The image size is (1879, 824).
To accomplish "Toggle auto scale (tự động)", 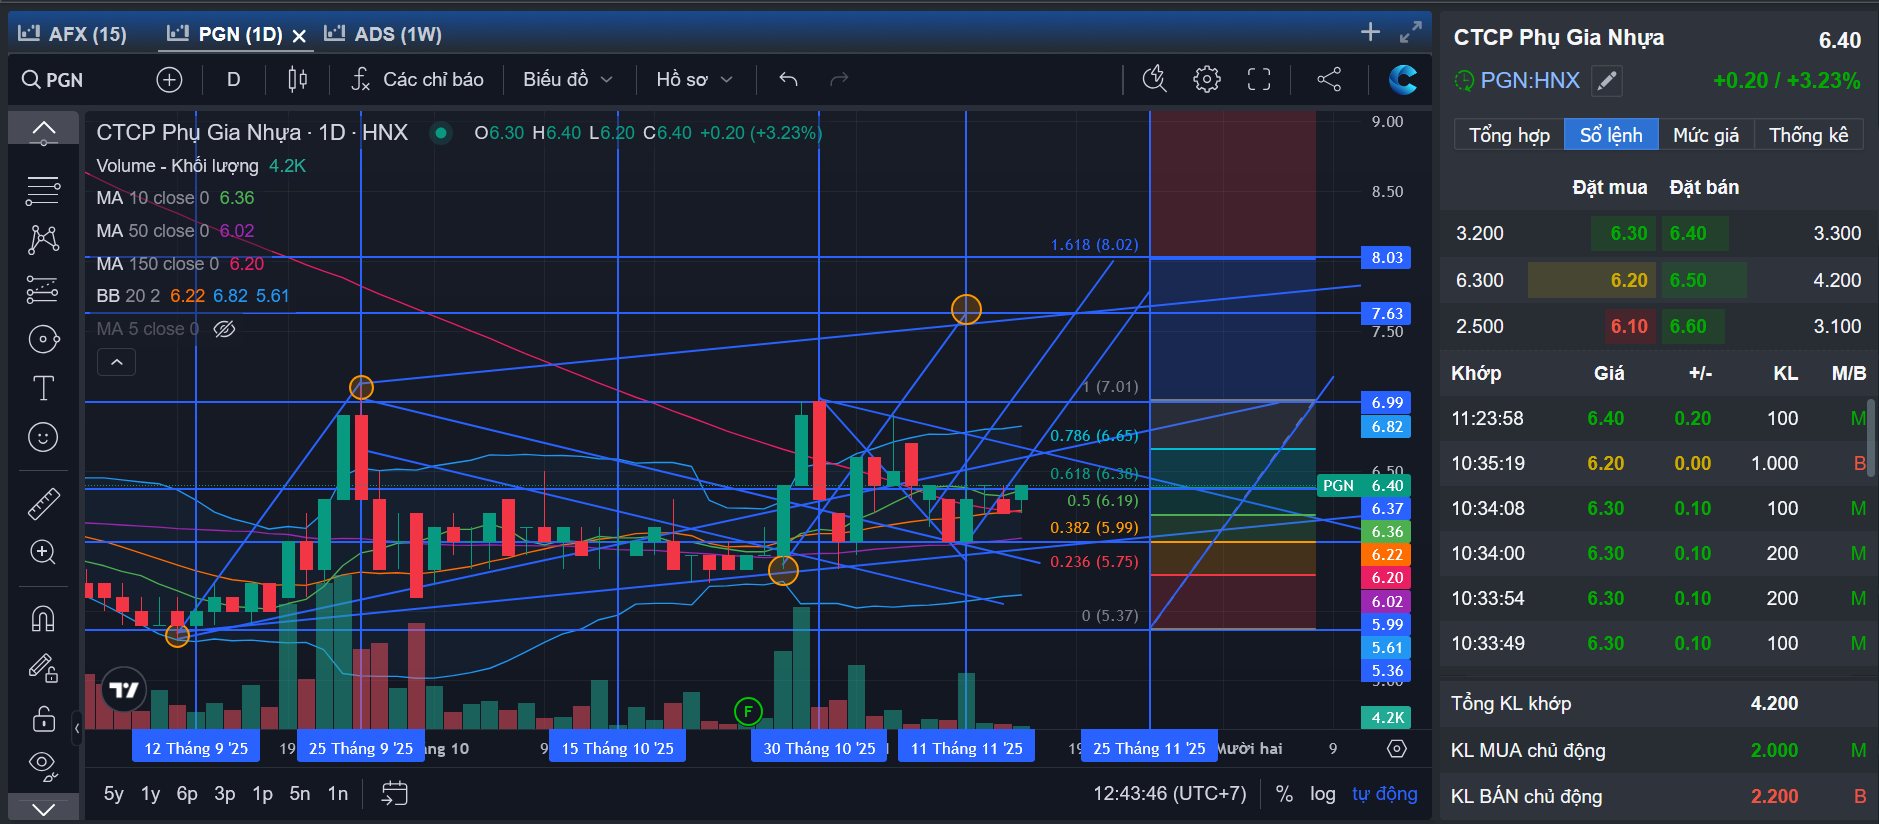I will click(1385, 794).
